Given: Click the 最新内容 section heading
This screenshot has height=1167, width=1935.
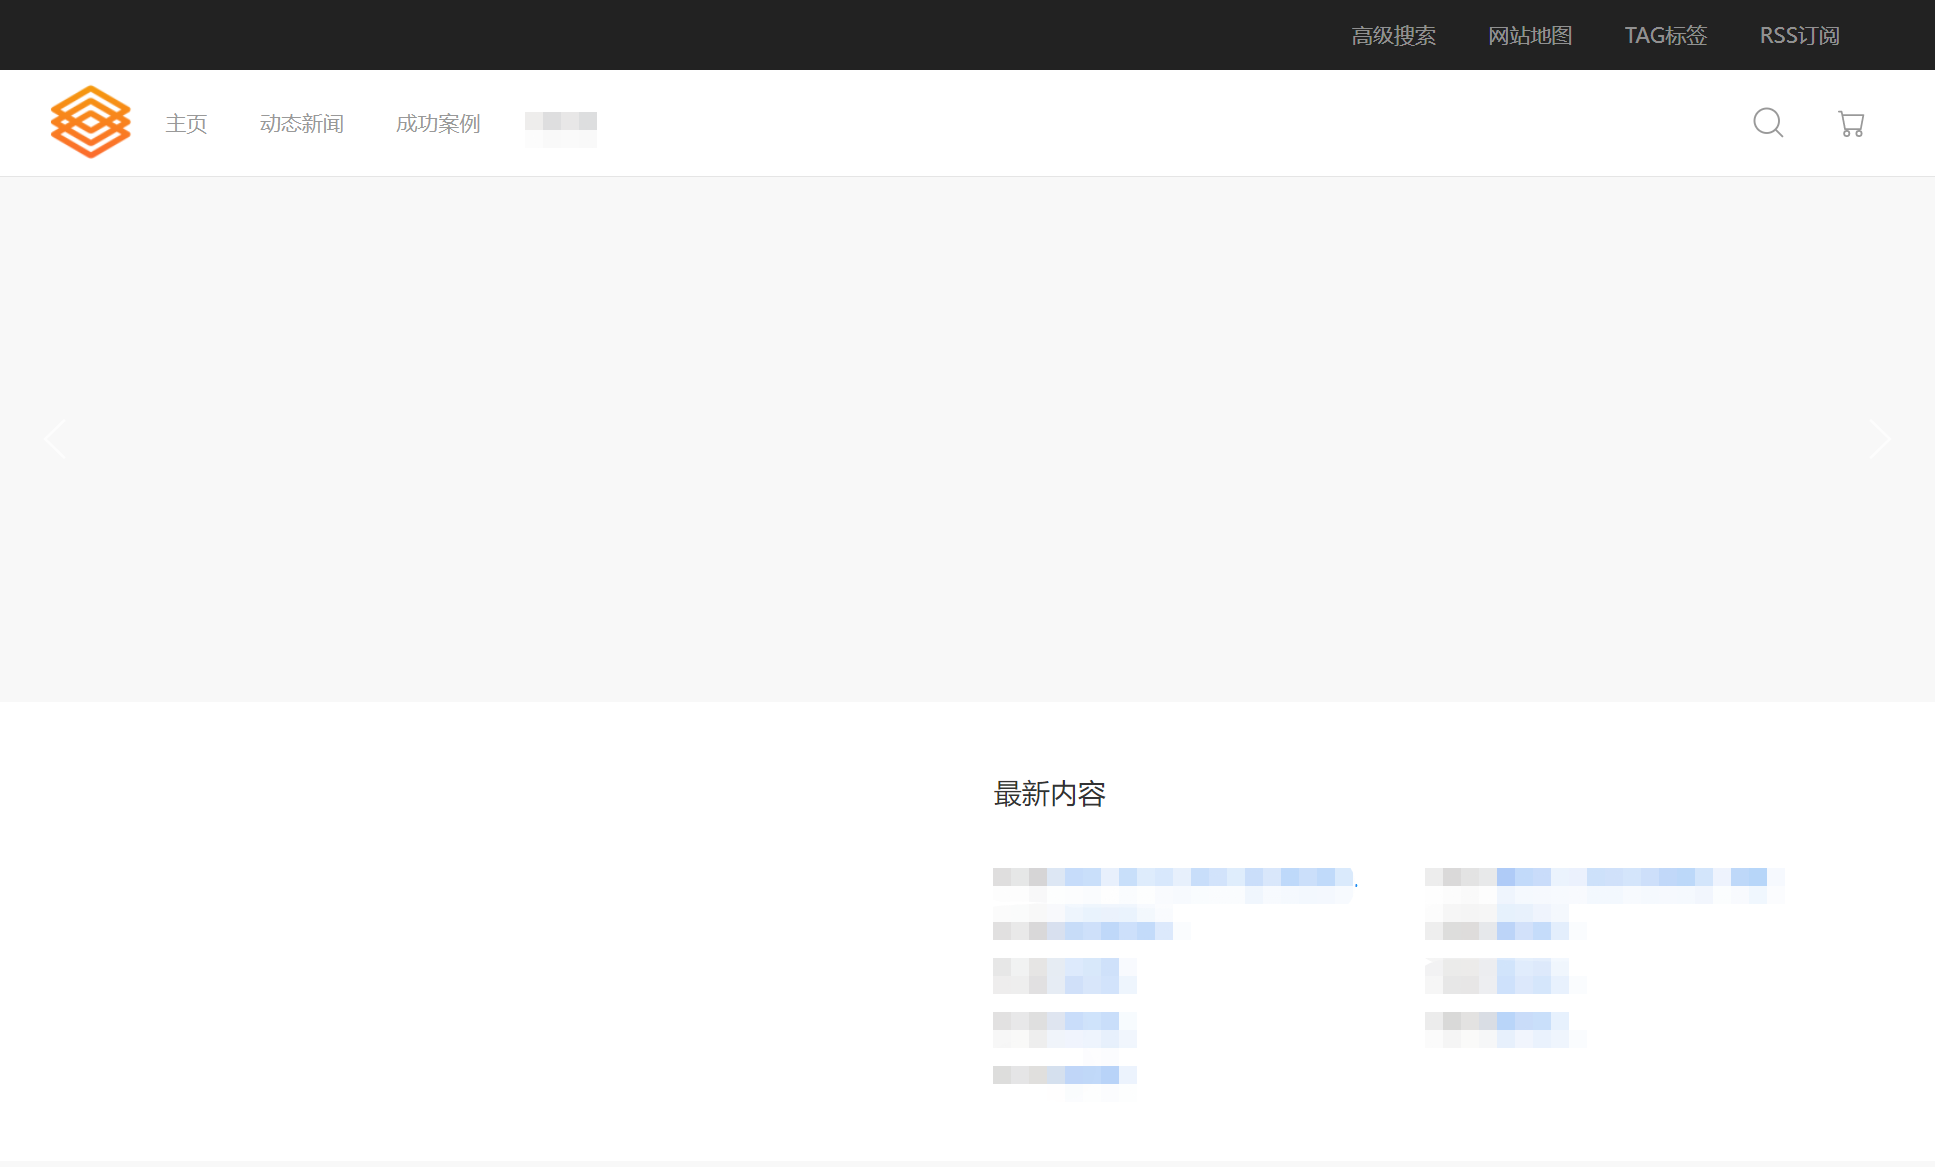Looking at the screenshot, I should tap(1049, 794).
